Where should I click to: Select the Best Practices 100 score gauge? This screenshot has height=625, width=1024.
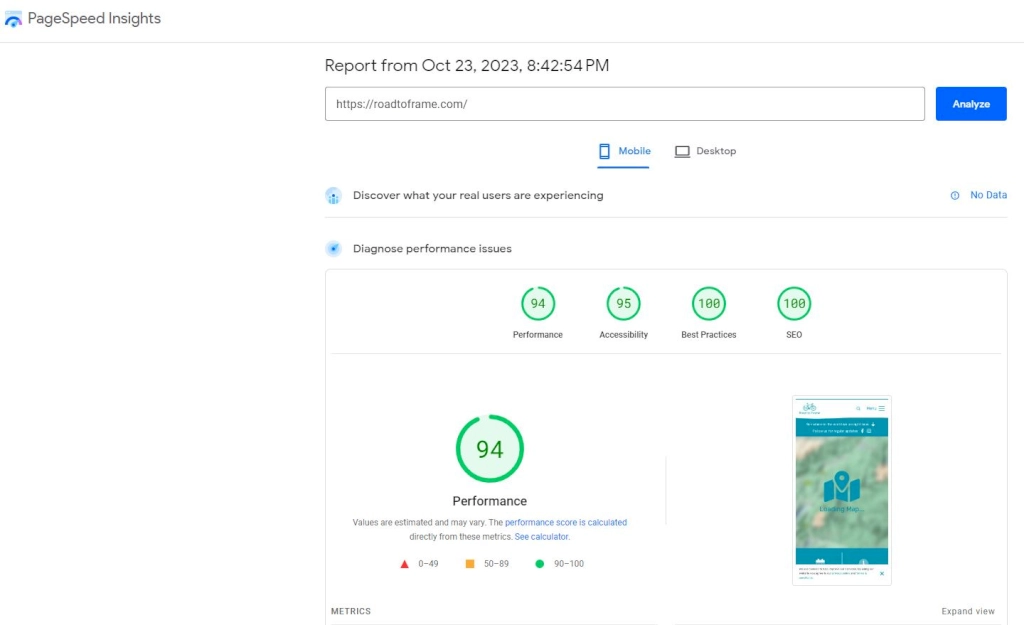[709, 304]
